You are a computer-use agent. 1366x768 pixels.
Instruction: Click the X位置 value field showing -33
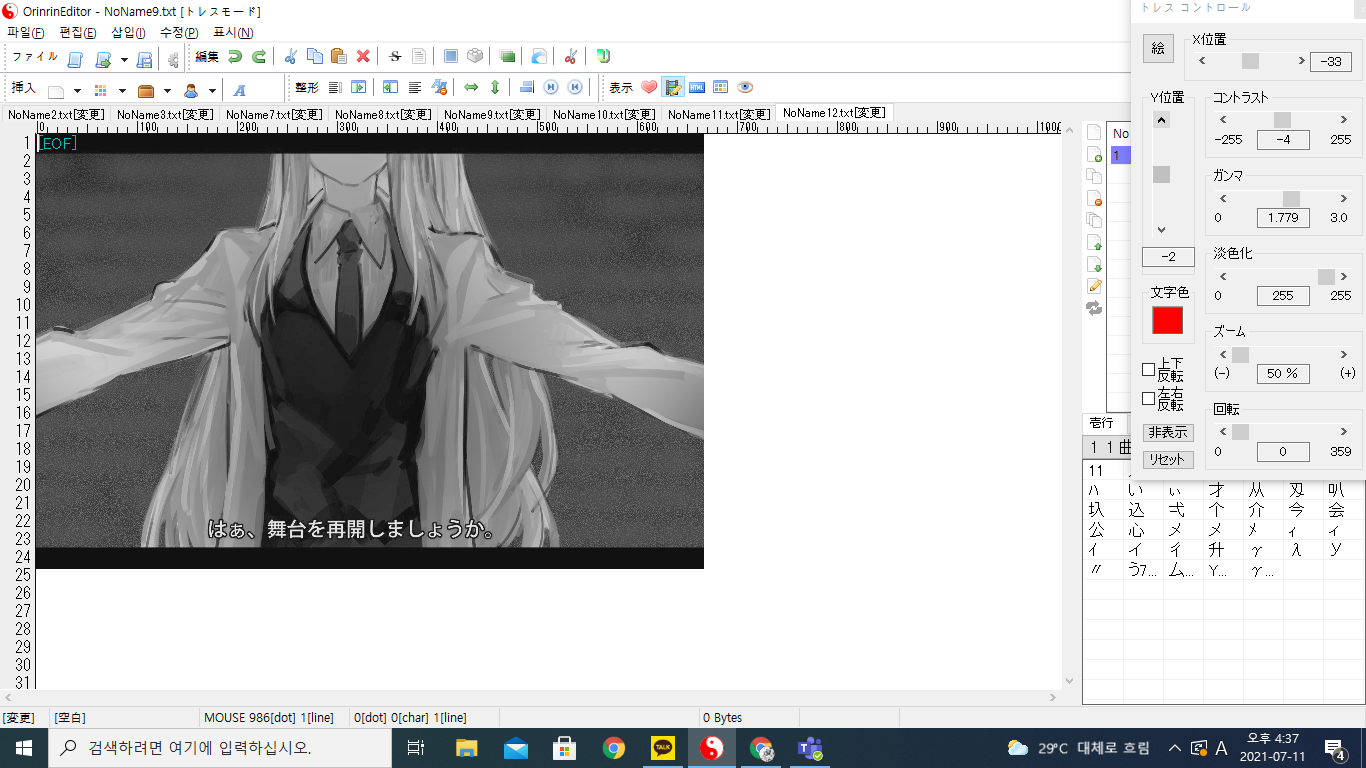click(1331, 61)
